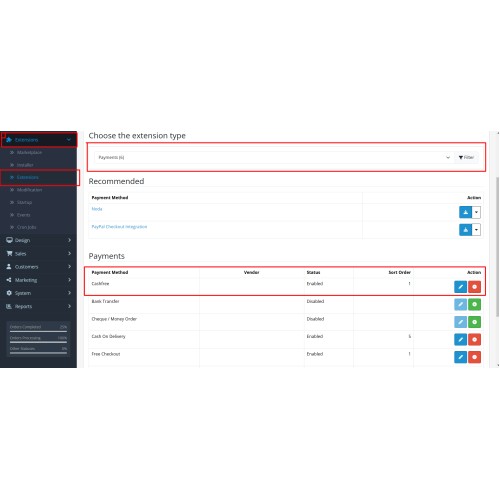This screenshot has width=500, height=500.
Task: Open dropdown arrow next to Nochex download button
Action: (476, 212)
